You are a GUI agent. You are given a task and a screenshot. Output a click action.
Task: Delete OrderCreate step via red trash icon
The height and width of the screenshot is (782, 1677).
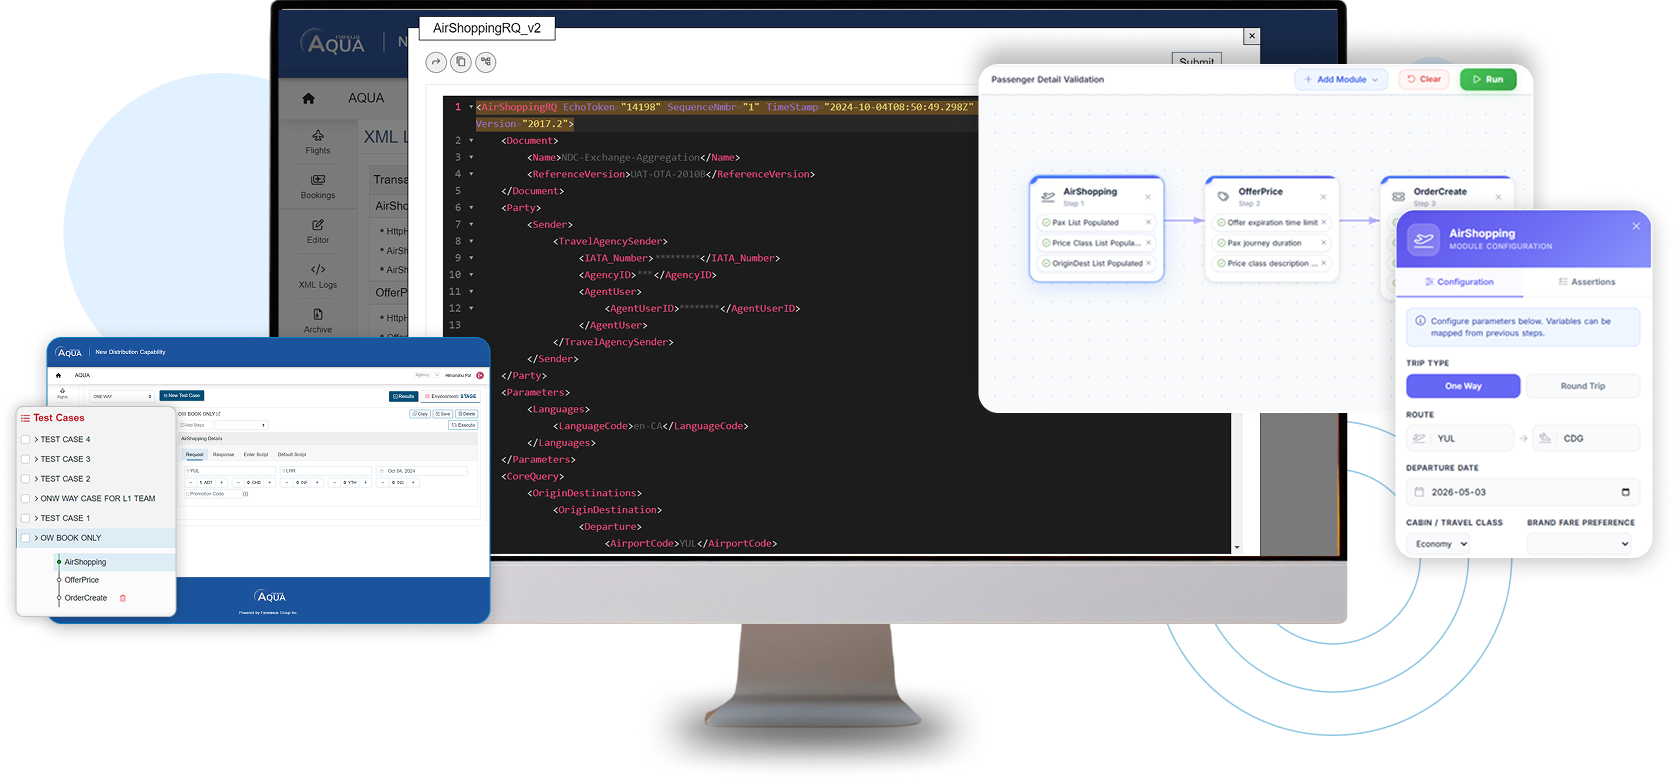[x=123, y=598]
